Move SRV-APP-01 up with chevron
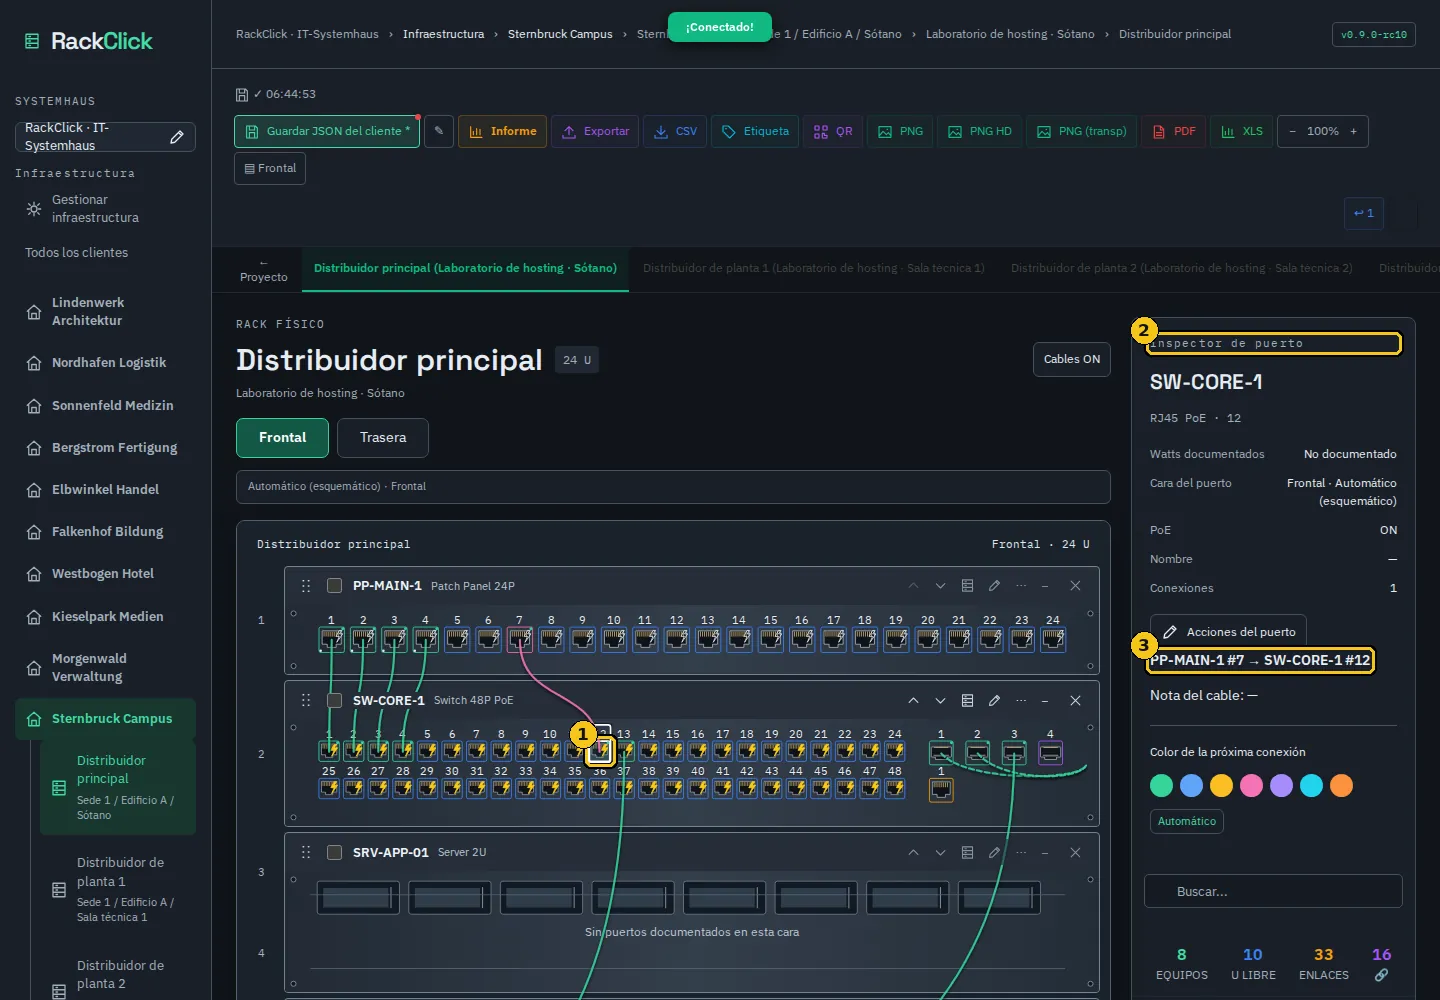Viewport: 1440px width, 1000px height. point(913,853)
